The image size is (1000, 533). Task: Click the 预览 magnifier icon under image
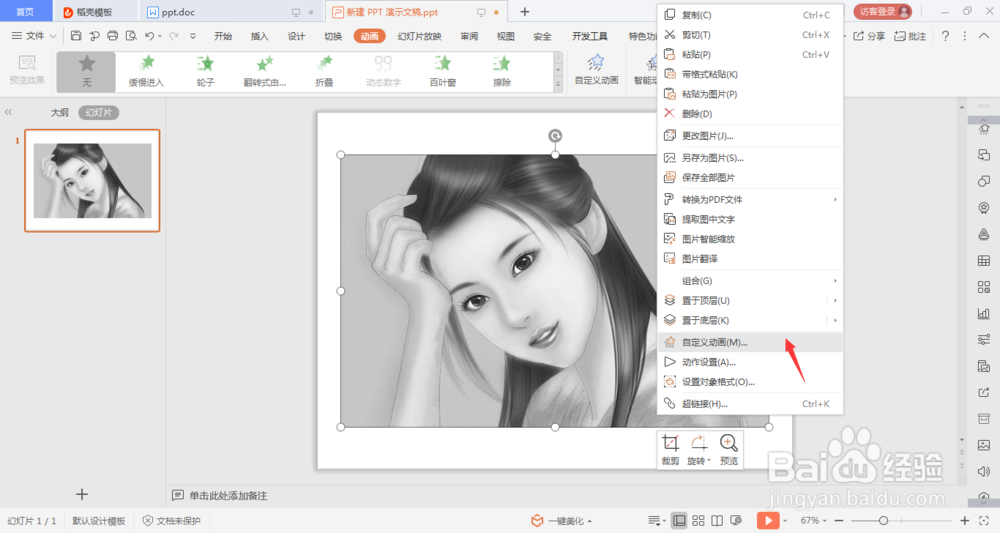coord(729,449)
